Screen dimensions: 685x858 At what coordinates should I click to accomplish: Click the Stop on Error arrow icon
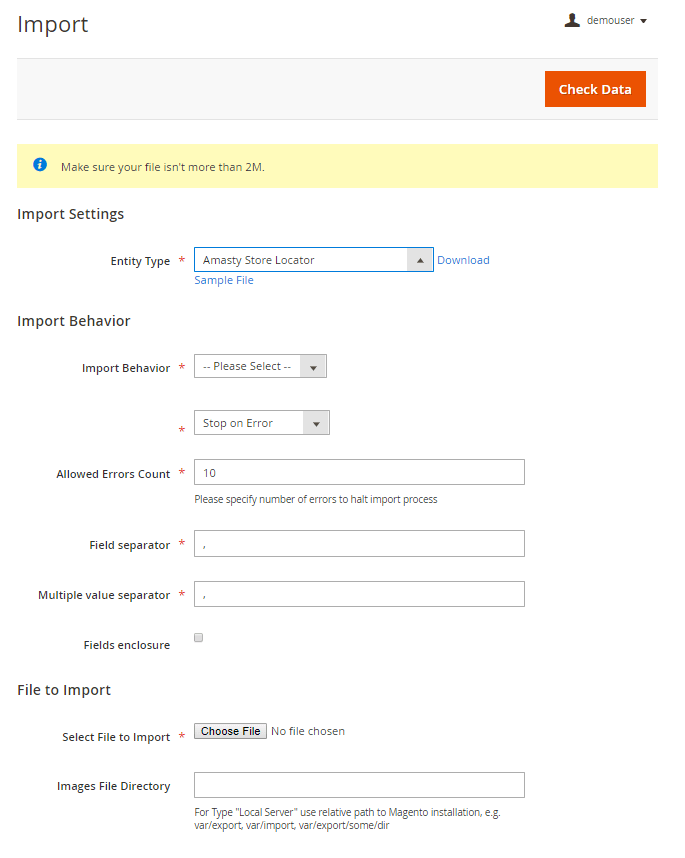[x=316, y=423]
